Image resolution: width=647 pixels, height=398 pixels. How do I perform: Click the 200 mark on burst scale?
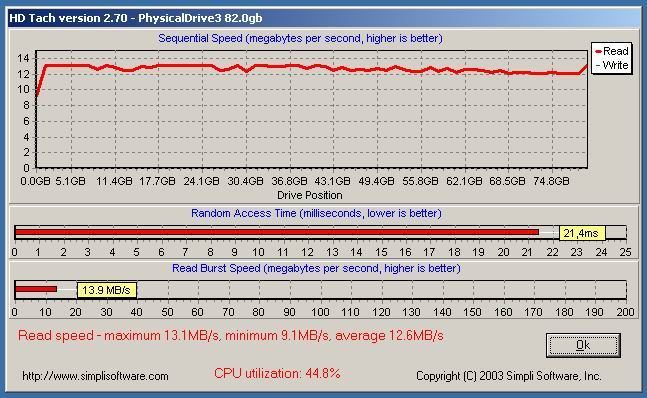[625, 312]
